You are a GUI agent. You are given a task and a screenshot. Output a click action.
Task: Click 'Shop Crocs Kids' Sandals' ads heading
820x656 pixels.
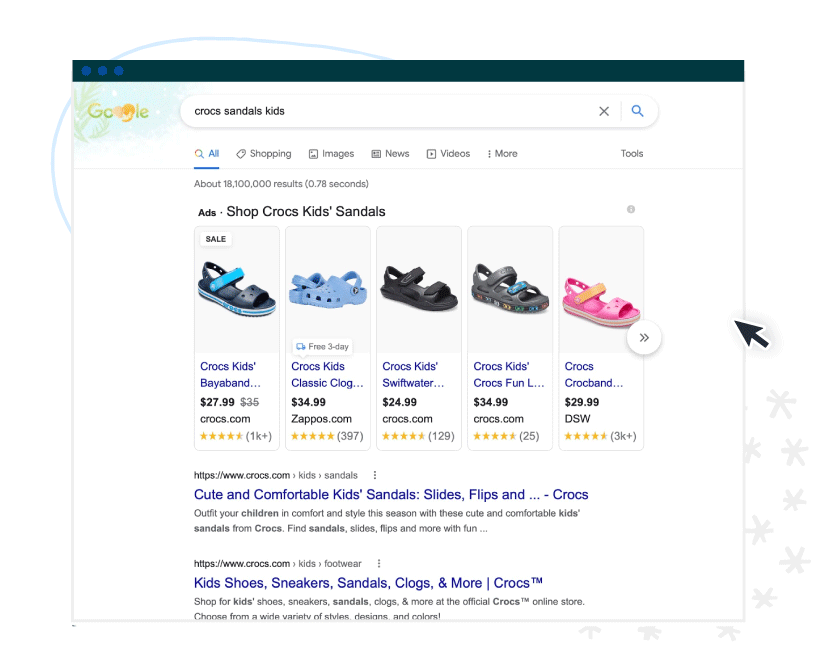pos(306,211)
